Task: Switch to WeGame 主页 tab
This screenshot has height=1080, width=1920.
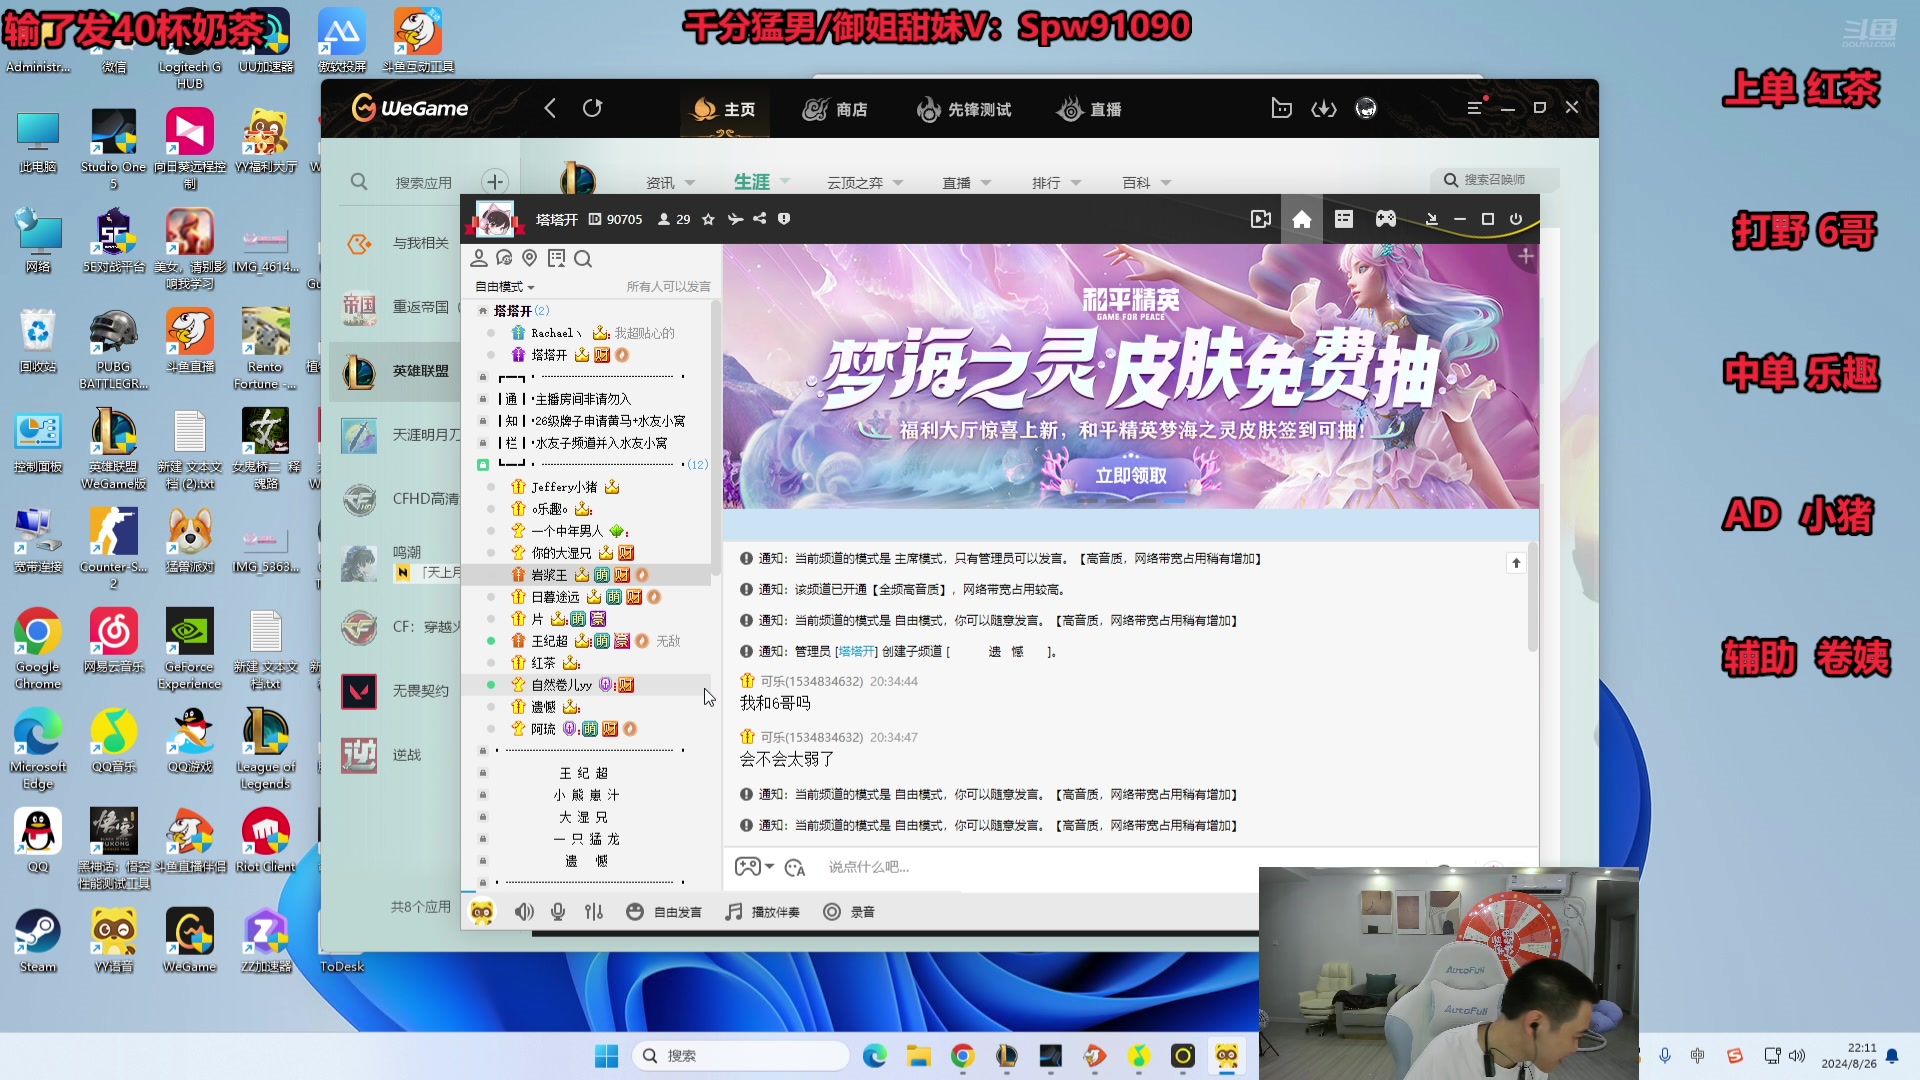Action: point(725,109)
